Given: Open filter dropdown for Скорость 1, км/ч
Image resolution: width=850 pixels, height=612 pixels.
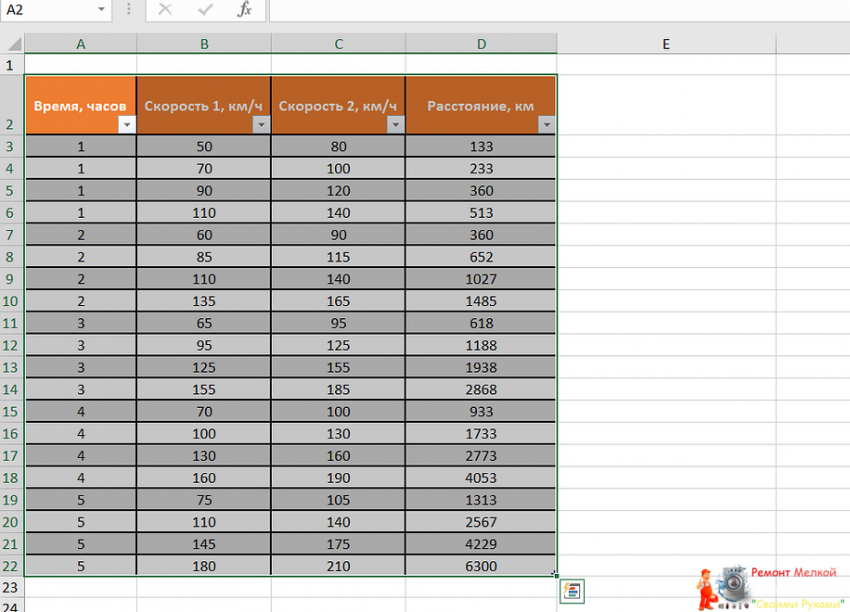Looking at the screenshot, I should (x=261, y=125).
